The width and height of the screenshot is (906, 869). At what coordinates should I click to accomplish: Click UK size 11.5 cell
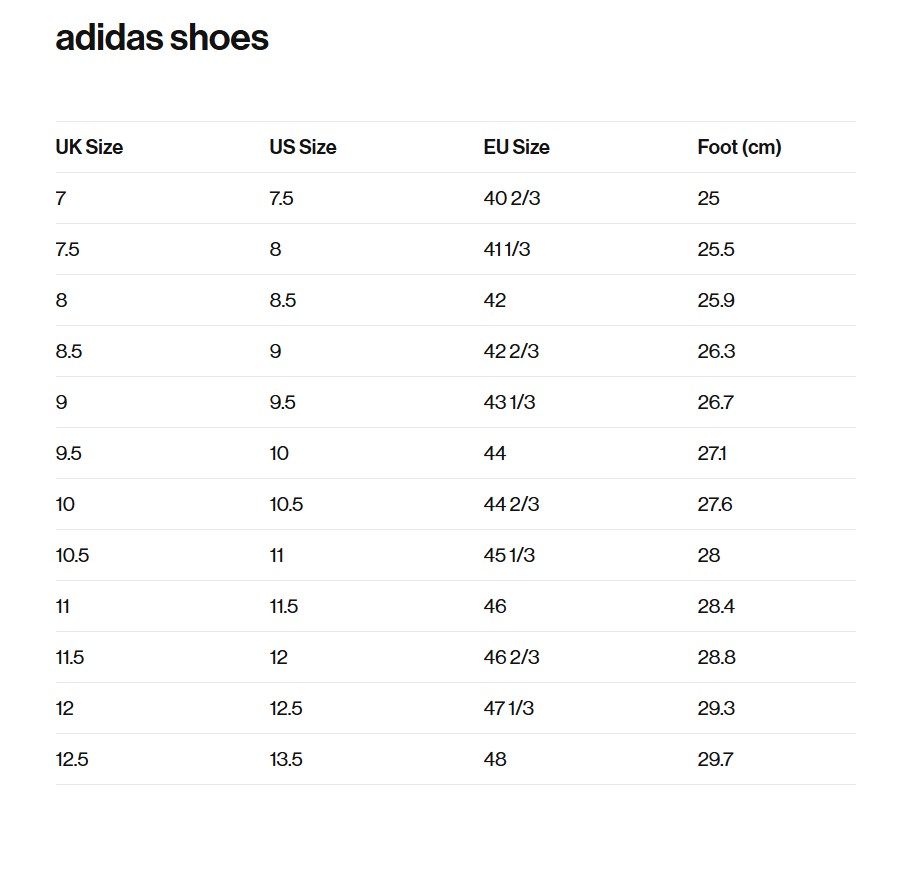point(70,658)
